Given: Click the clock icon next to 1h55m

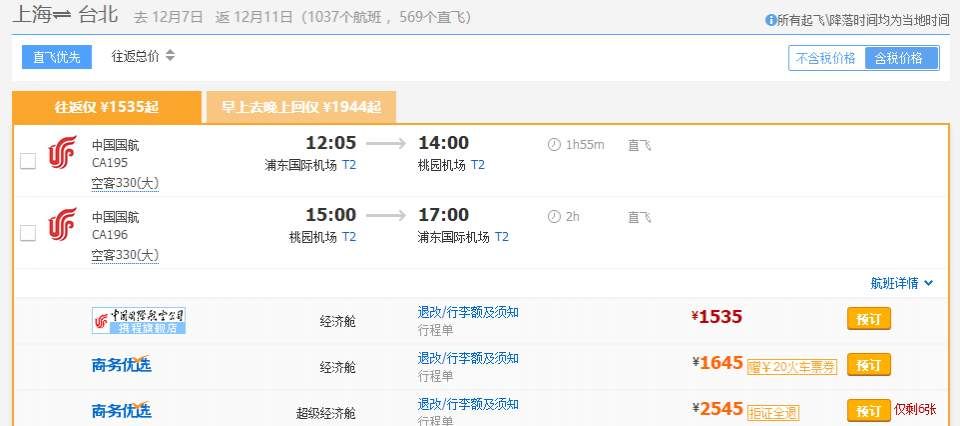Looking at the screenshot, I should (x=554, y=144).
